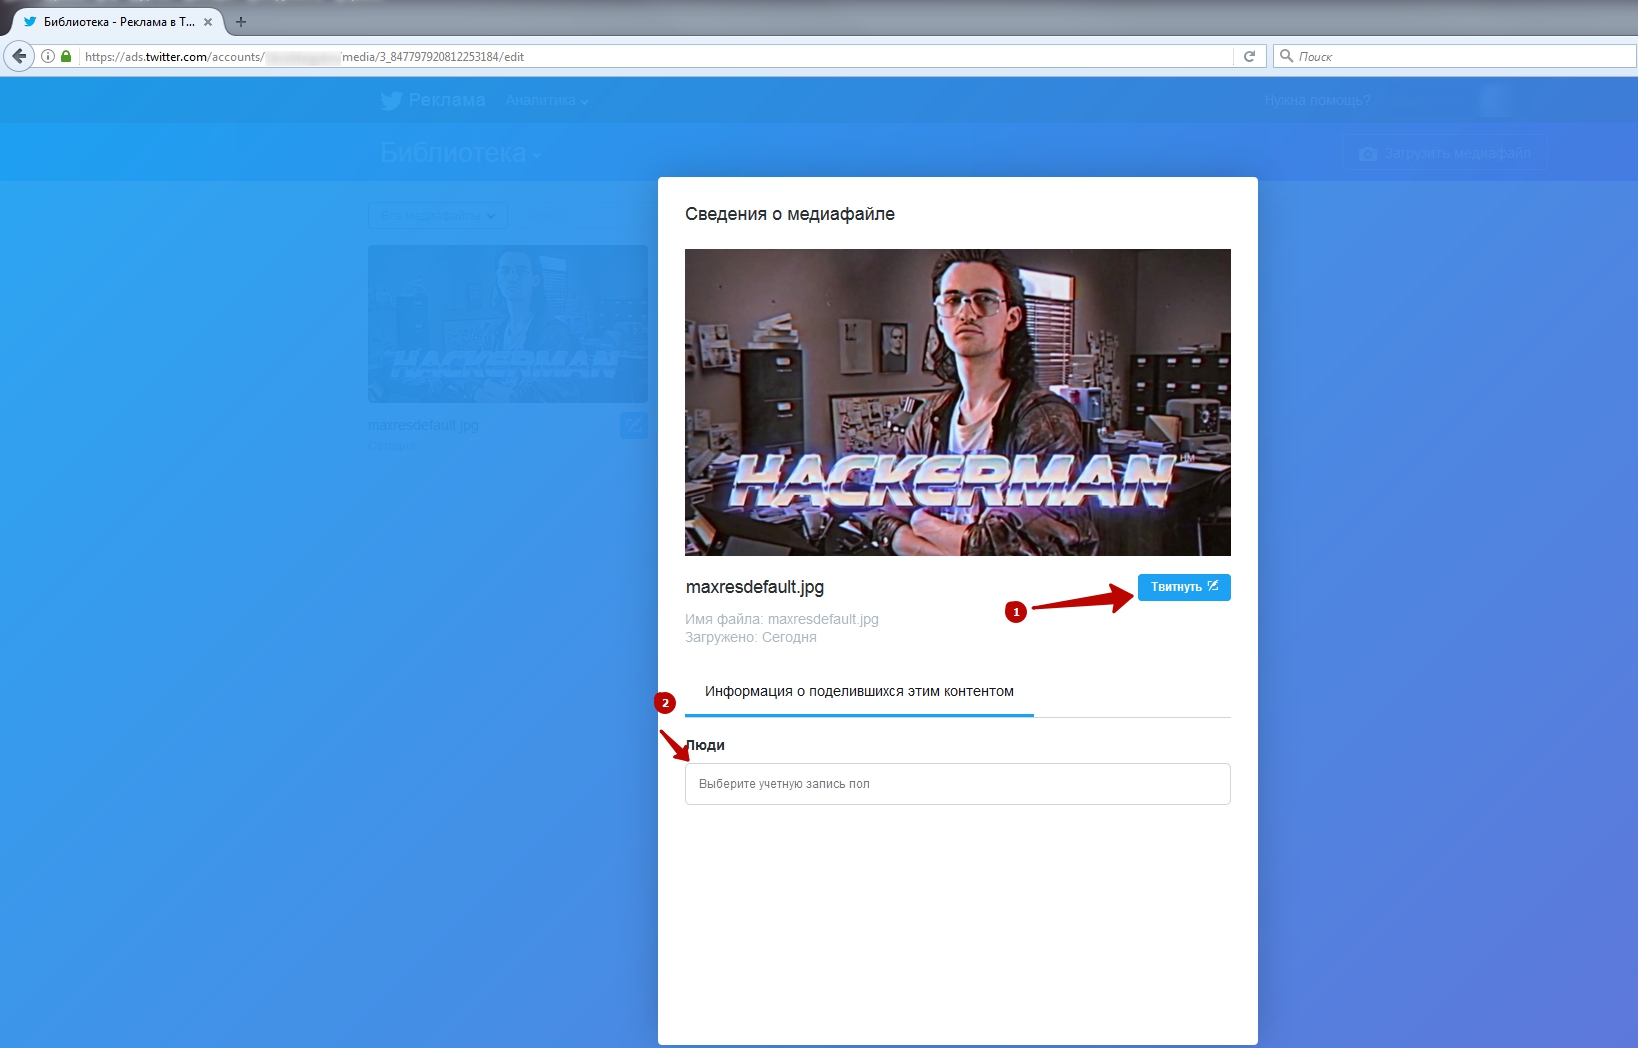Select the Информация о поделившихся этим контентом tab
The height and width of the screenshot is (1048, 1638).
click(x=858, y=691)
